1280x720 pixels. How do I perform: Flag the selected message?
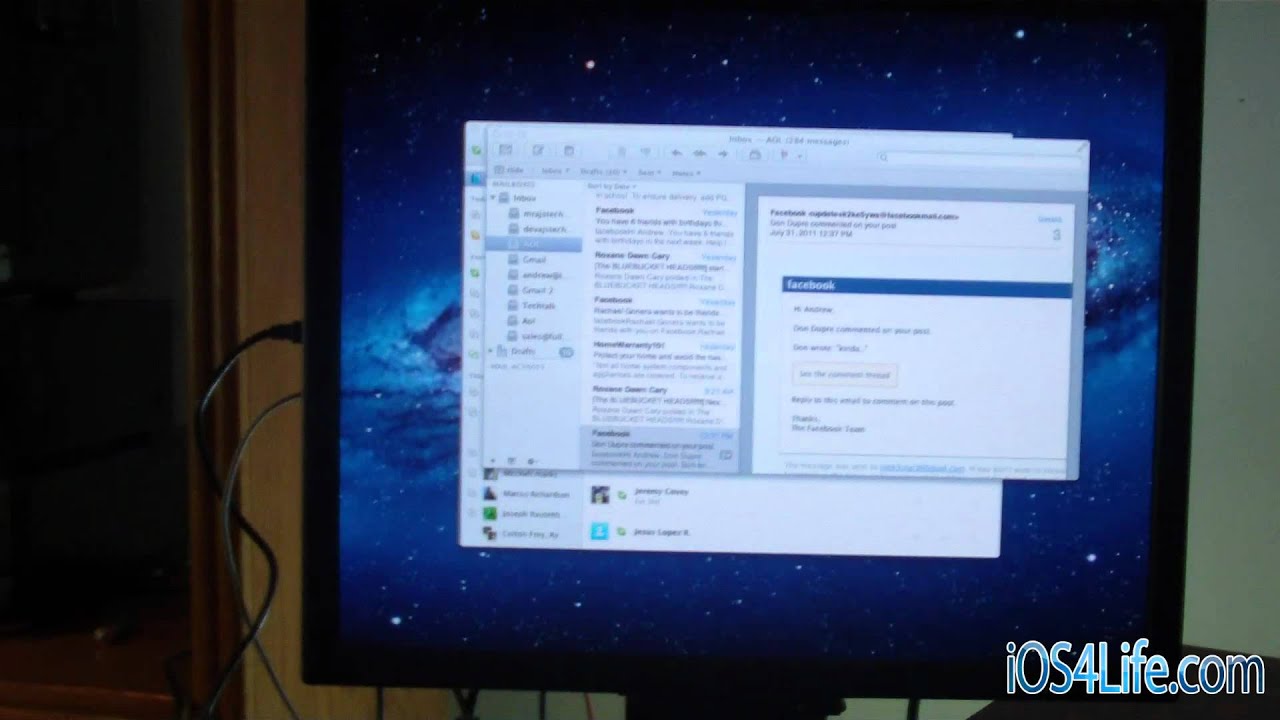pyautogui.click(x=783, y=155)
